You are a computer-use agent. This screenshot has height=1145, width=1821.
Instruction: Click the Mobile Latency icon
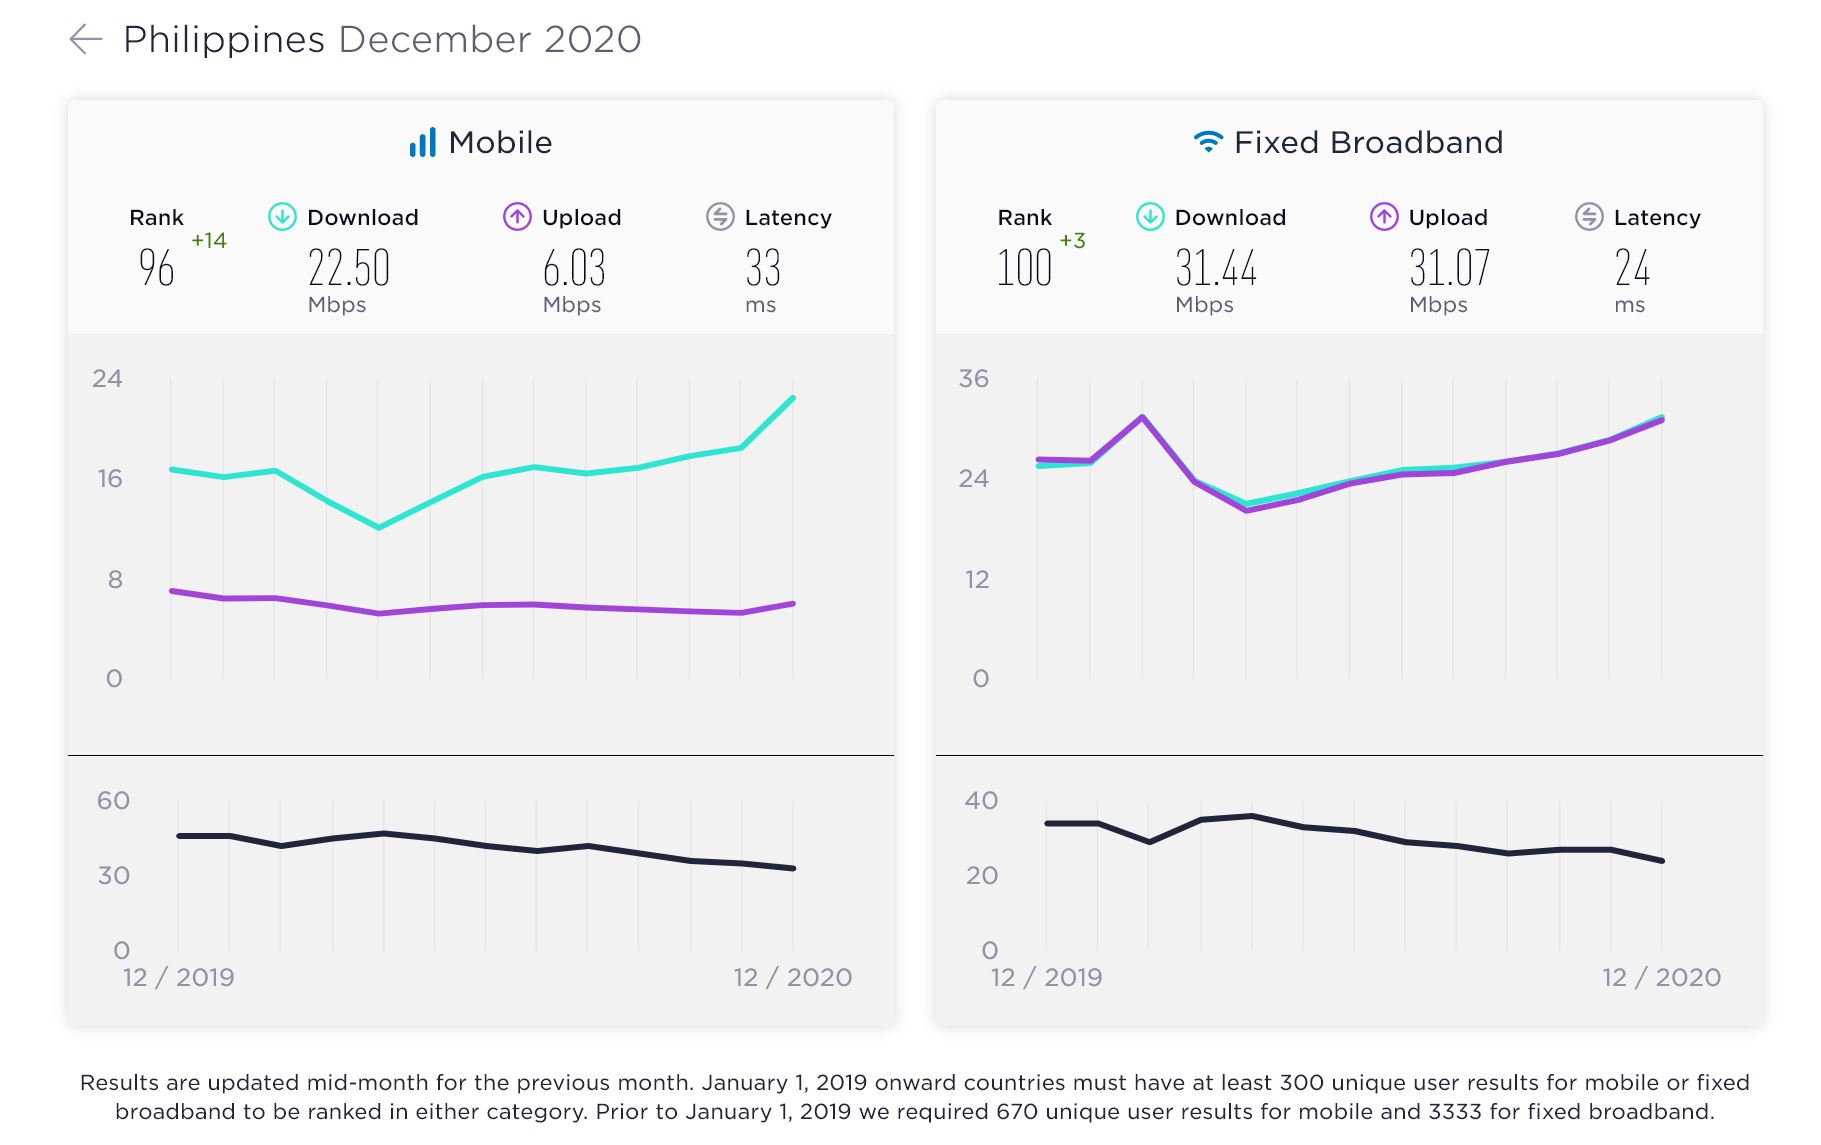(720, 217)
